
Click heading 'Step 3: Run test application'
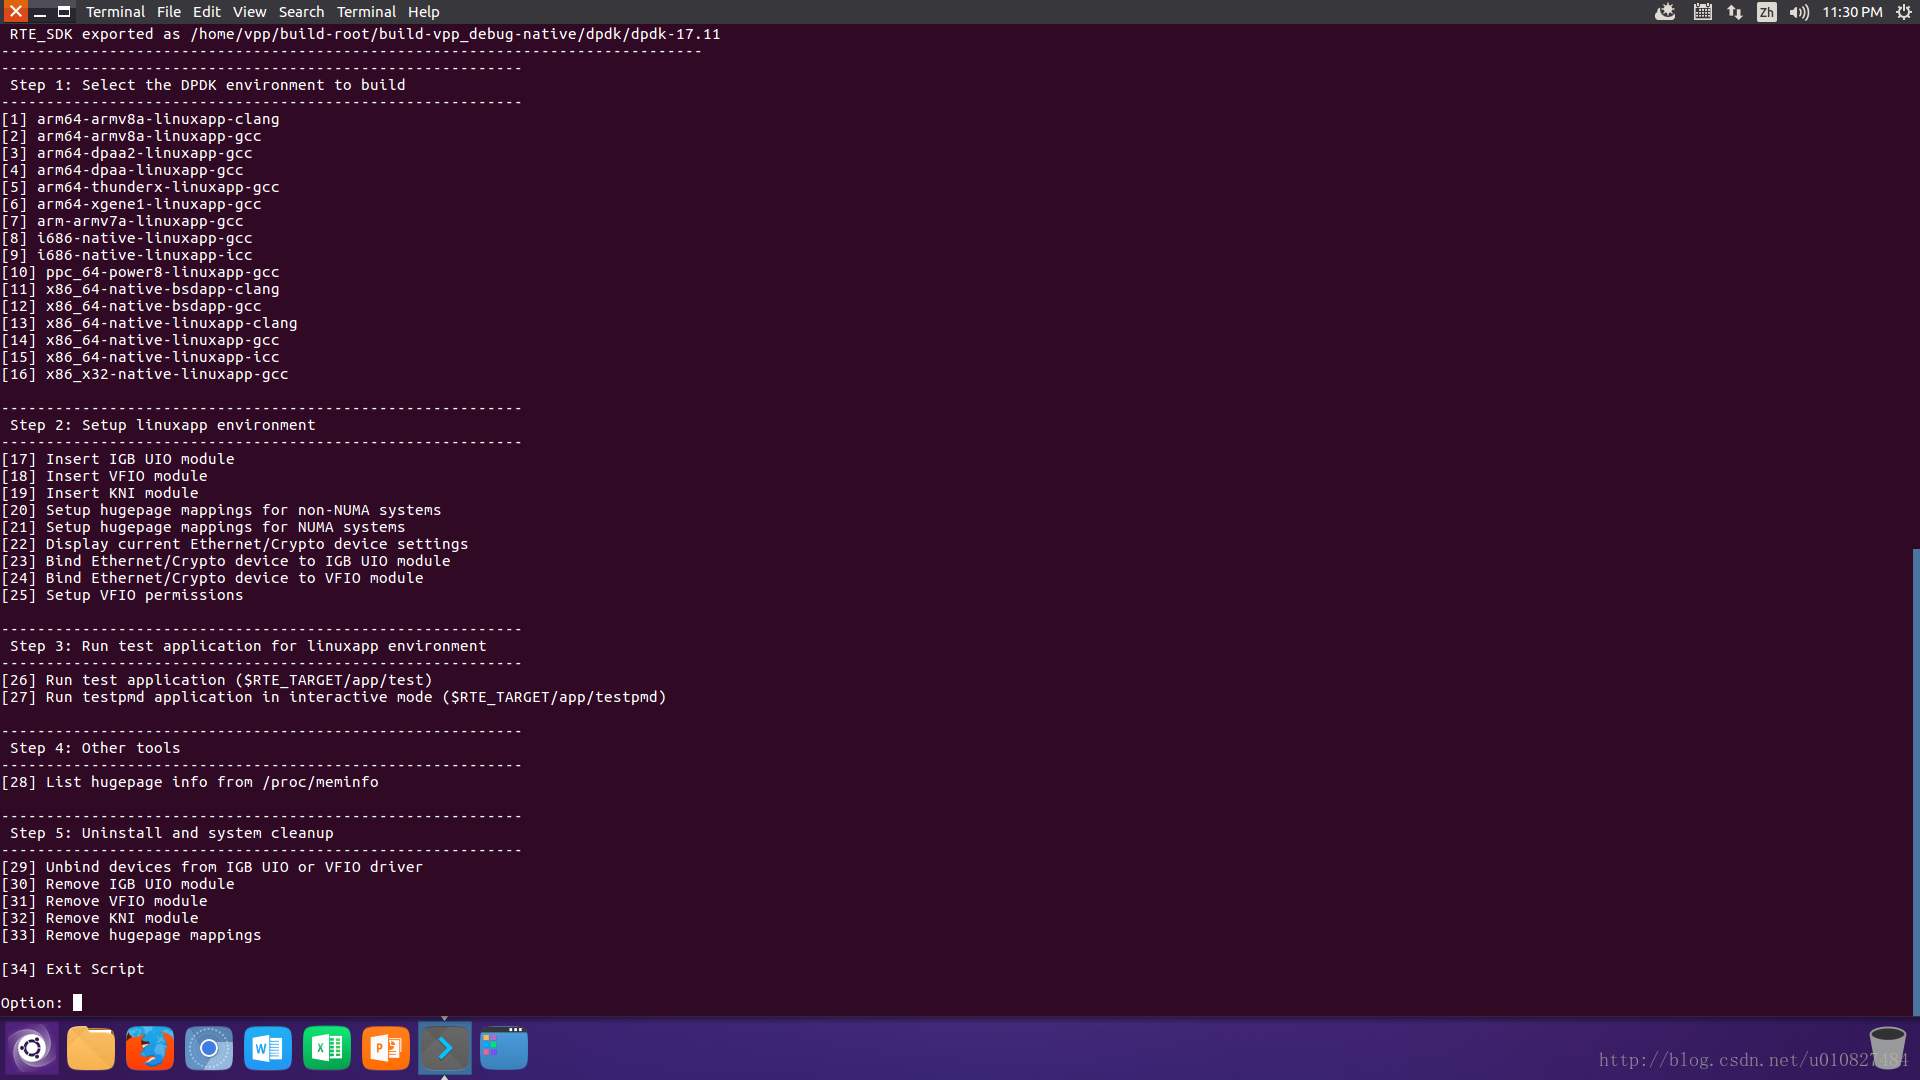click(248, 646)
